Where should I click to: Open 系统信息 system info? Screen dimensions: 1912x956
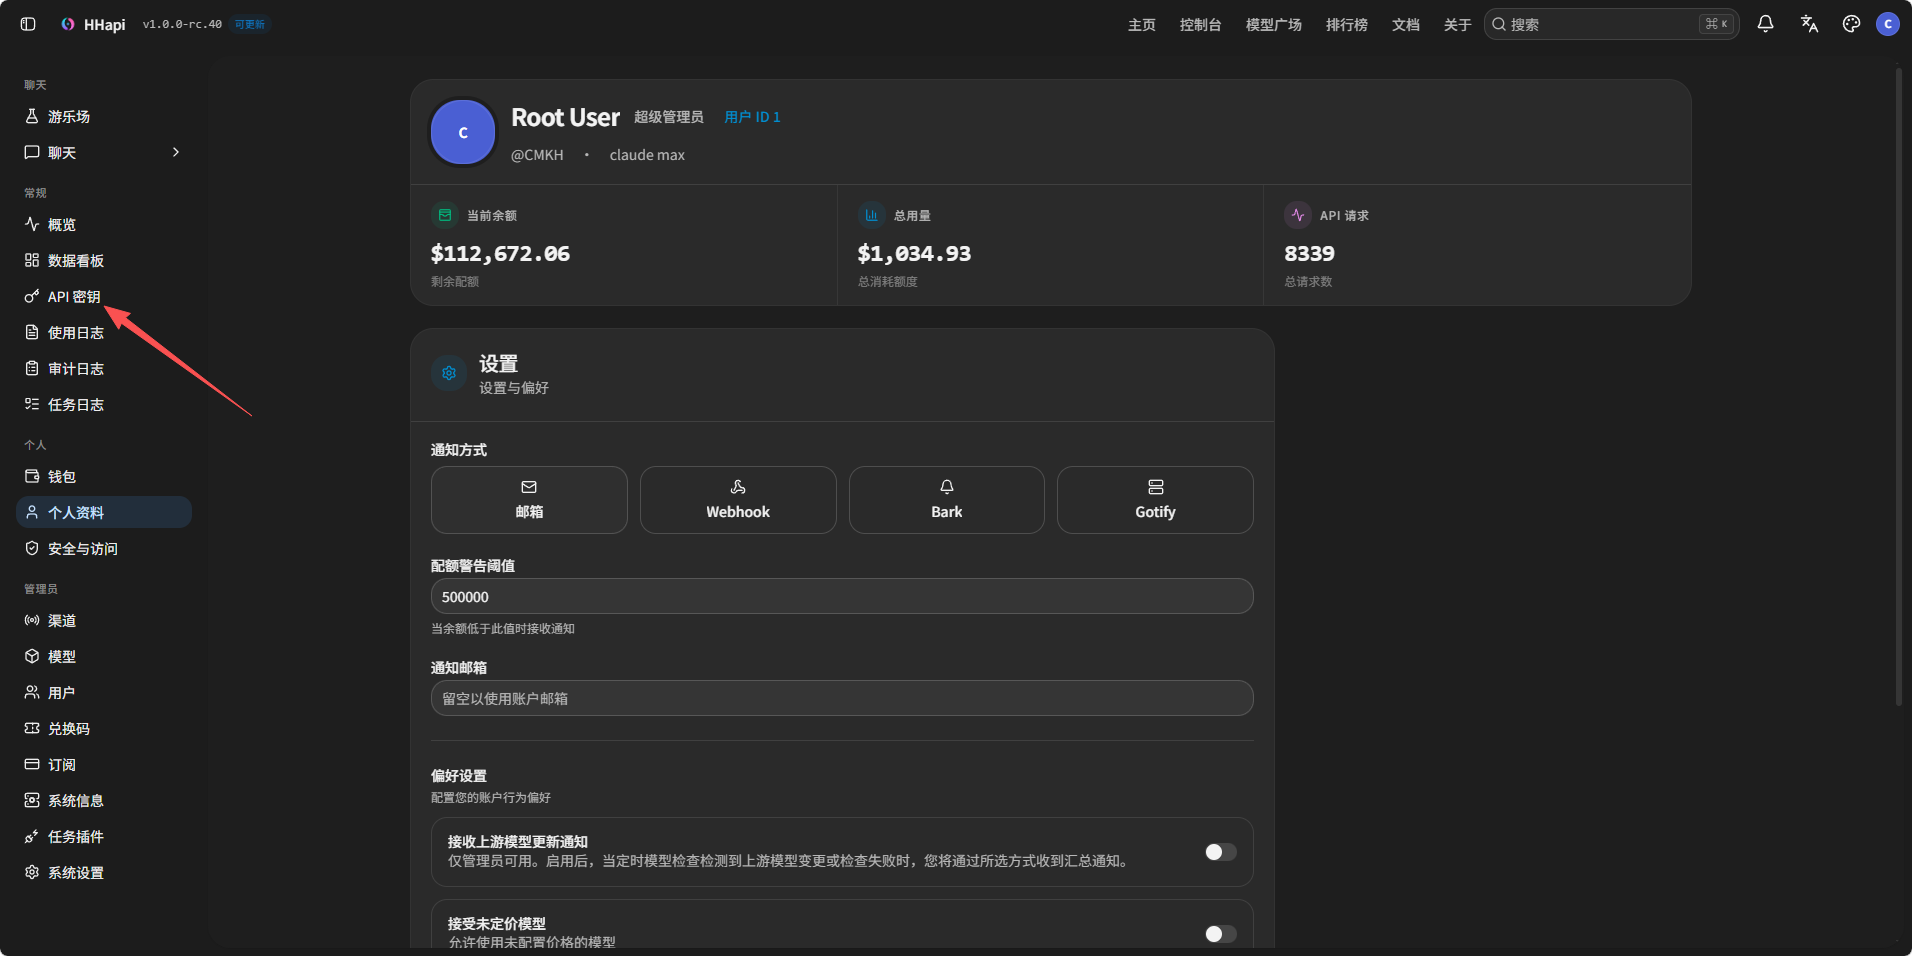point(104,801)
